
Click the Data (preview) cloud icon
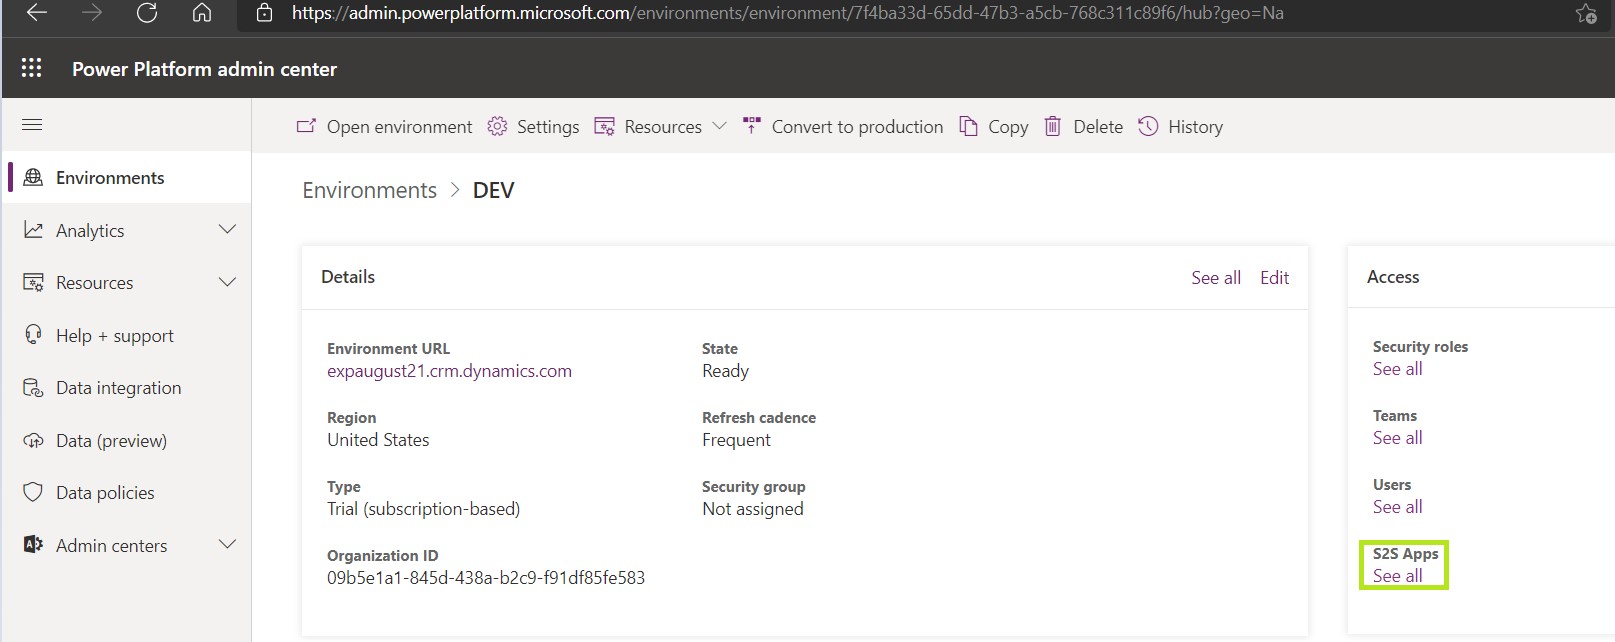click(x=33, y=440)
